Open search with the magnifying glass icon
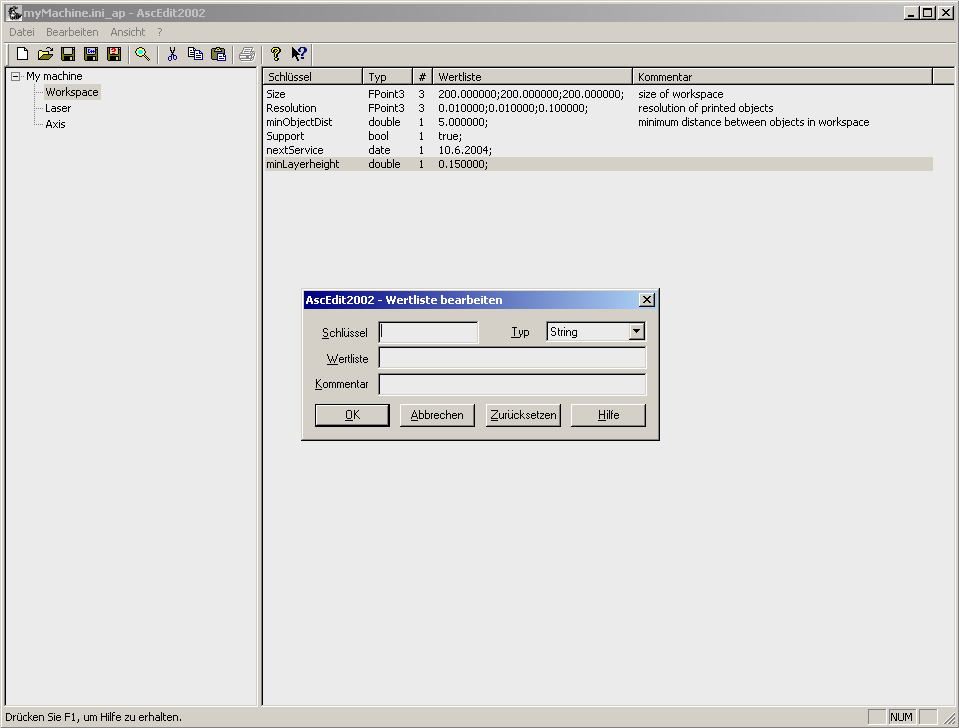The width and height of the screenshot is (959, 728). point(143,54)
